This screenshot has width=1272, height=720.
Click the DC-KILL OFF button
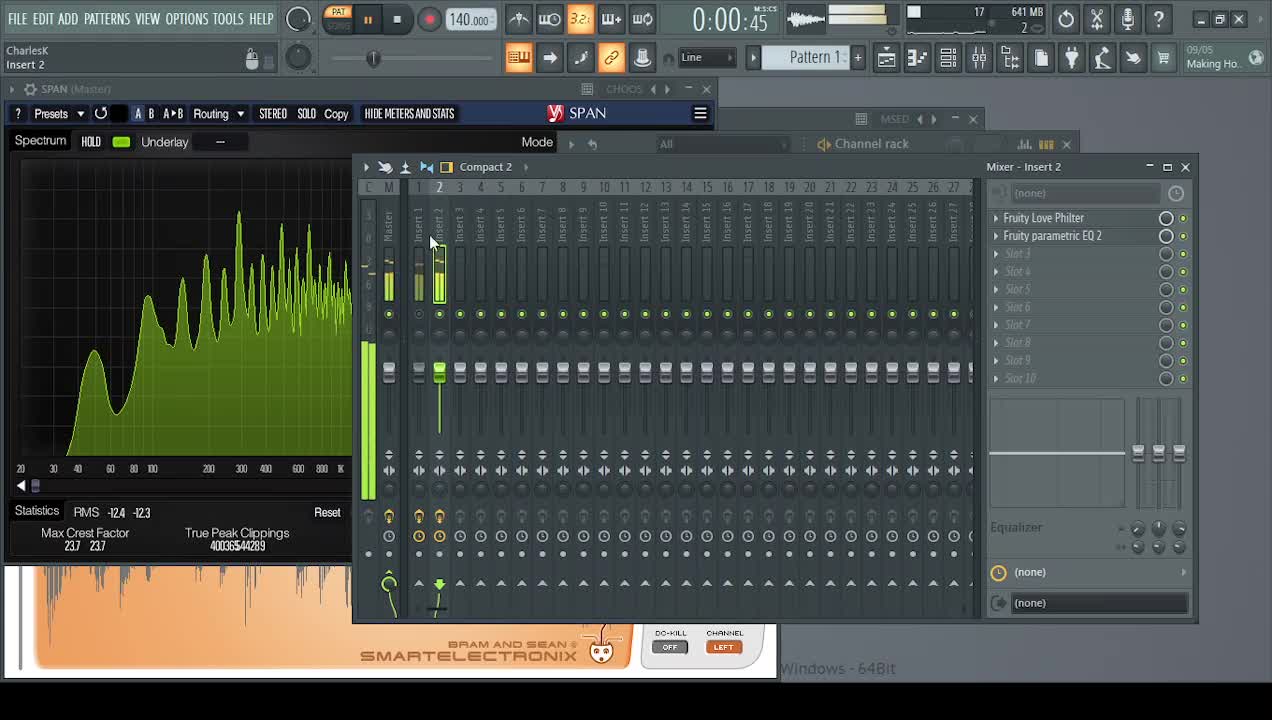(x=670, y=647)
